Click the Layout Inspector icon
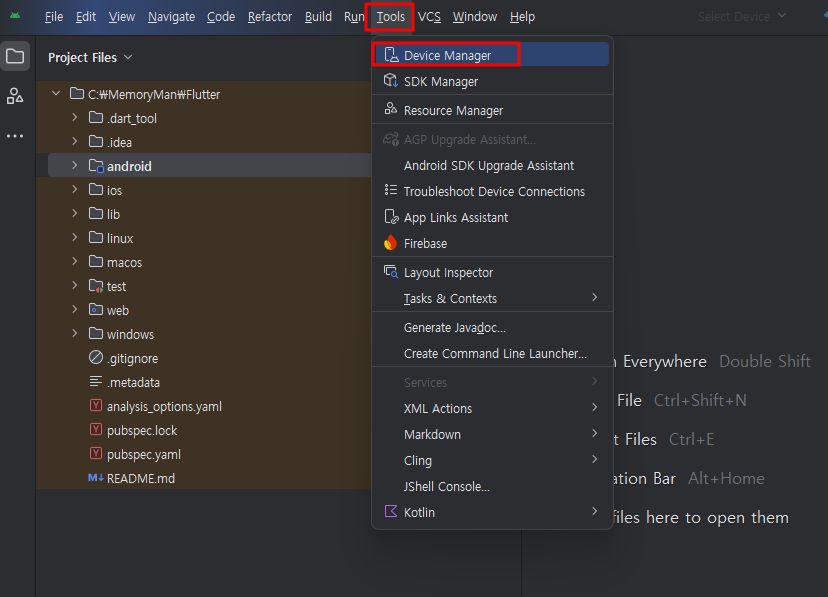 pyautogui.click(x=391, y=272)
